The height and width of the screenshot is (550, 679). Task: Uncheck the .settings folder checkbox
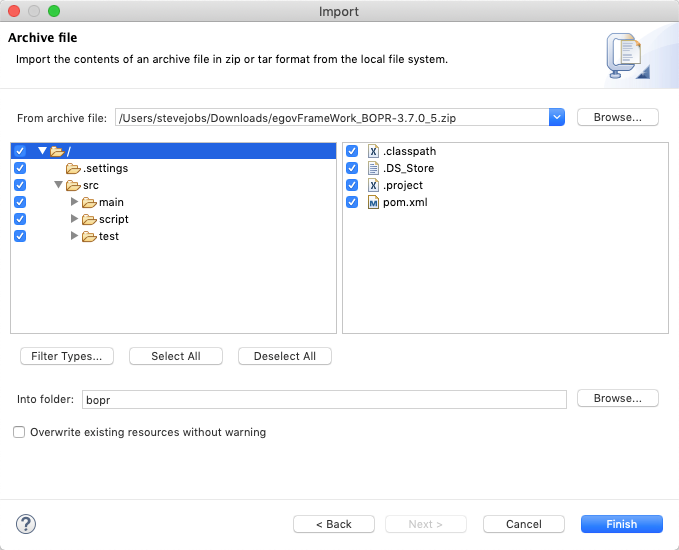[x=20, y=168]
